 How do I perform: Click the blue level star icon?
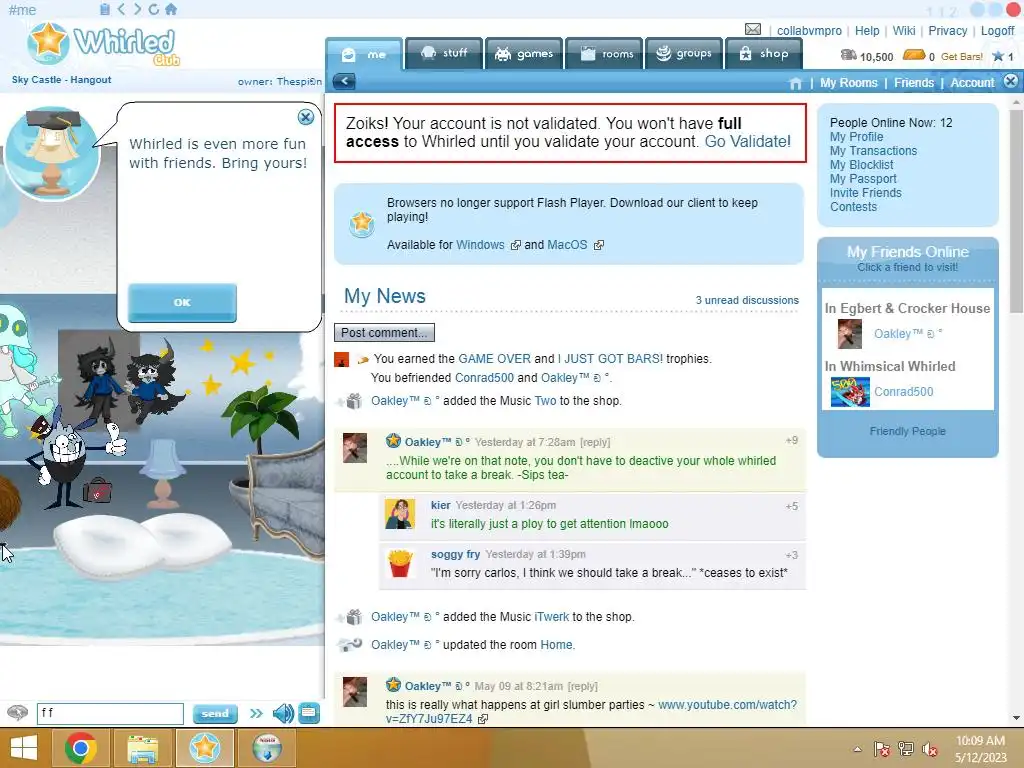(998, 56)
